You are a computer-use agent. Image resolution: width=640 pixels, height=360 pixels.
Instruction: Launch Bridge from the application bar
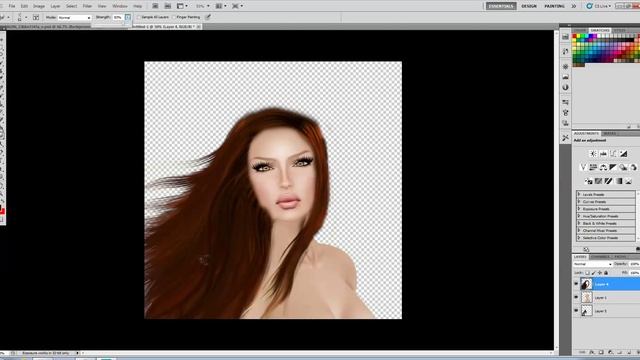tap(155, 6)
